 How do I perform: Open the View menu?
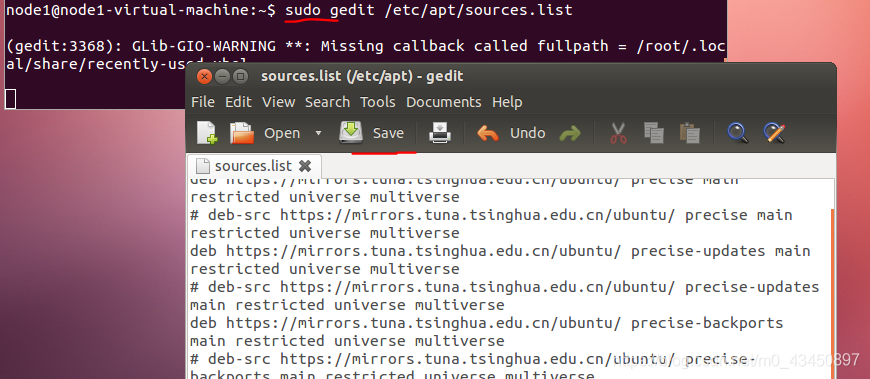279,102
